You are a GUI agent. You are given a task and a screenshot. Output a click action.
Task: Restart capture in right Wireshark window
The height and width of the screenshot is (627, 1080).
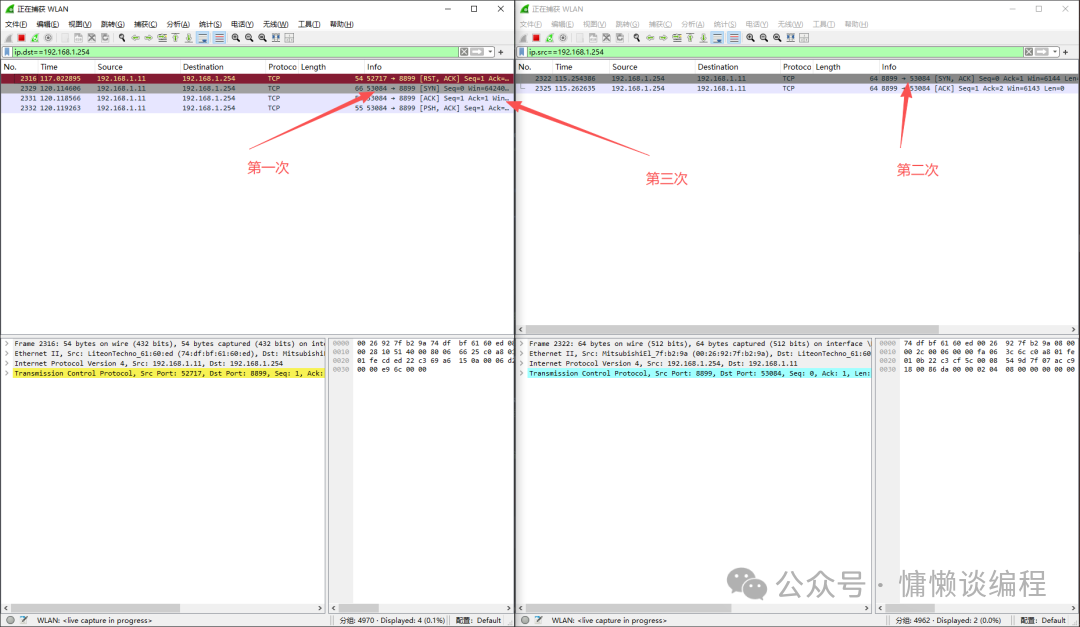pyautogui.click(x=549, y=38)
